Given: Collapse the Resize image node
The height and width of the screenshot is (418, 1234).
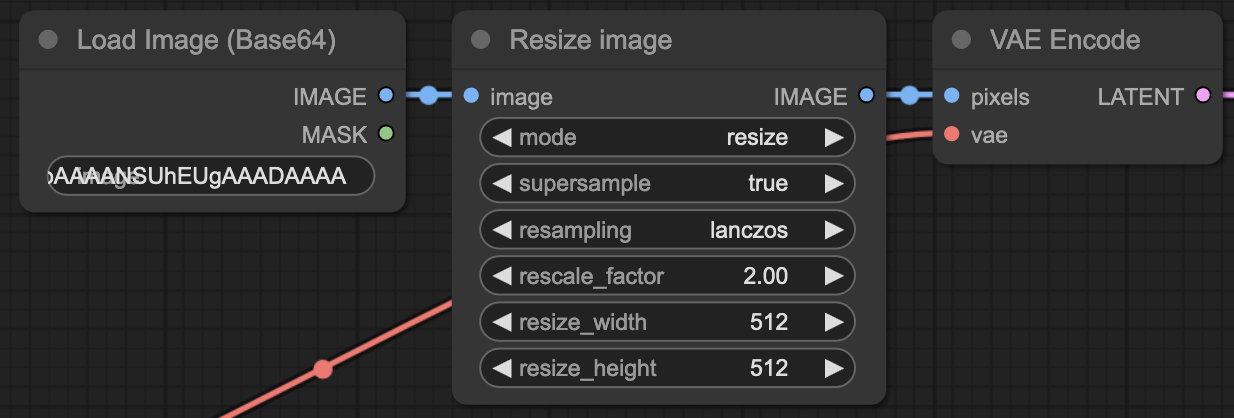Looking at the screenshot, I should [481, 40].
